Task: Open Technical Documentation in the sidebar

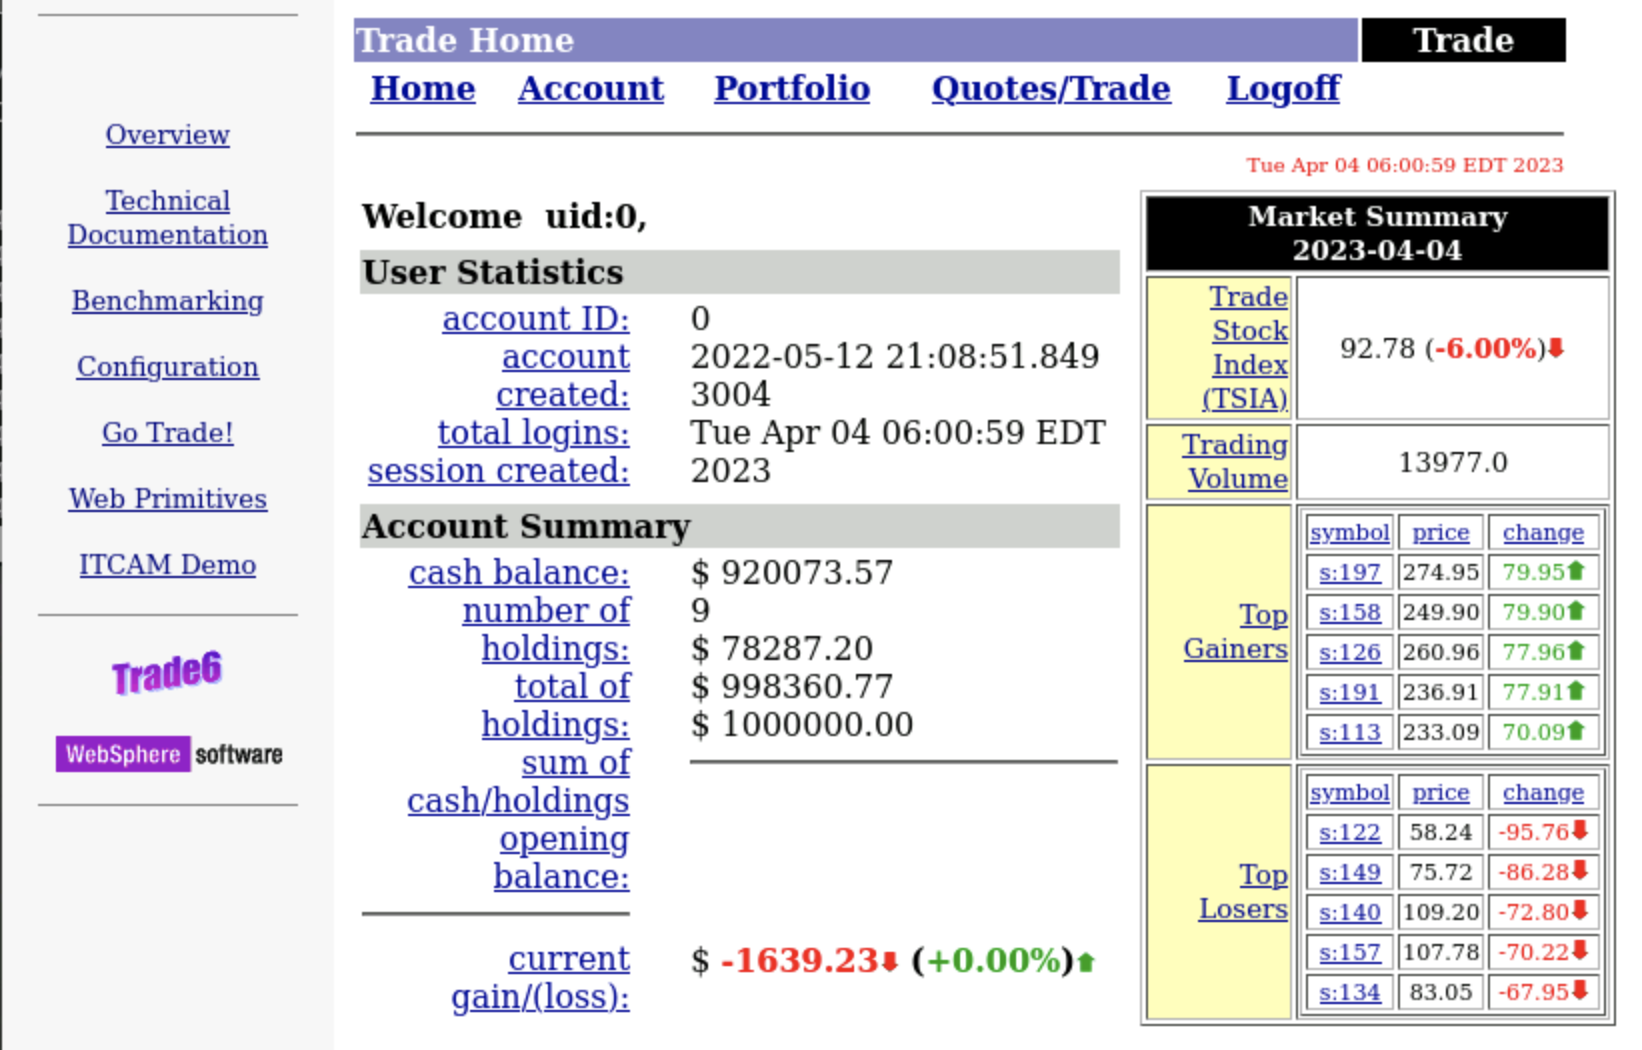Action: coord(168,218)
